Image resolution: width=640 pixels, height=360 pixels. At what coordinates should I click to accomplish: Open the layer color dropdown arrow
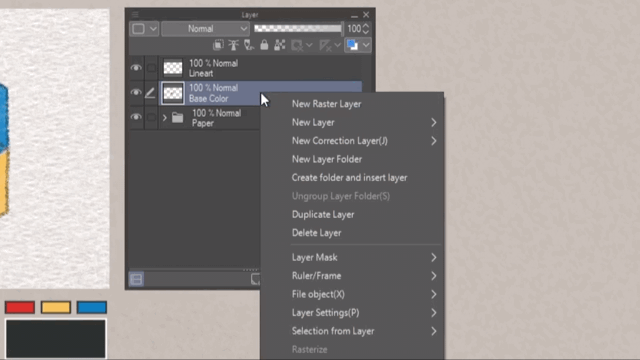tap(366, 45)
